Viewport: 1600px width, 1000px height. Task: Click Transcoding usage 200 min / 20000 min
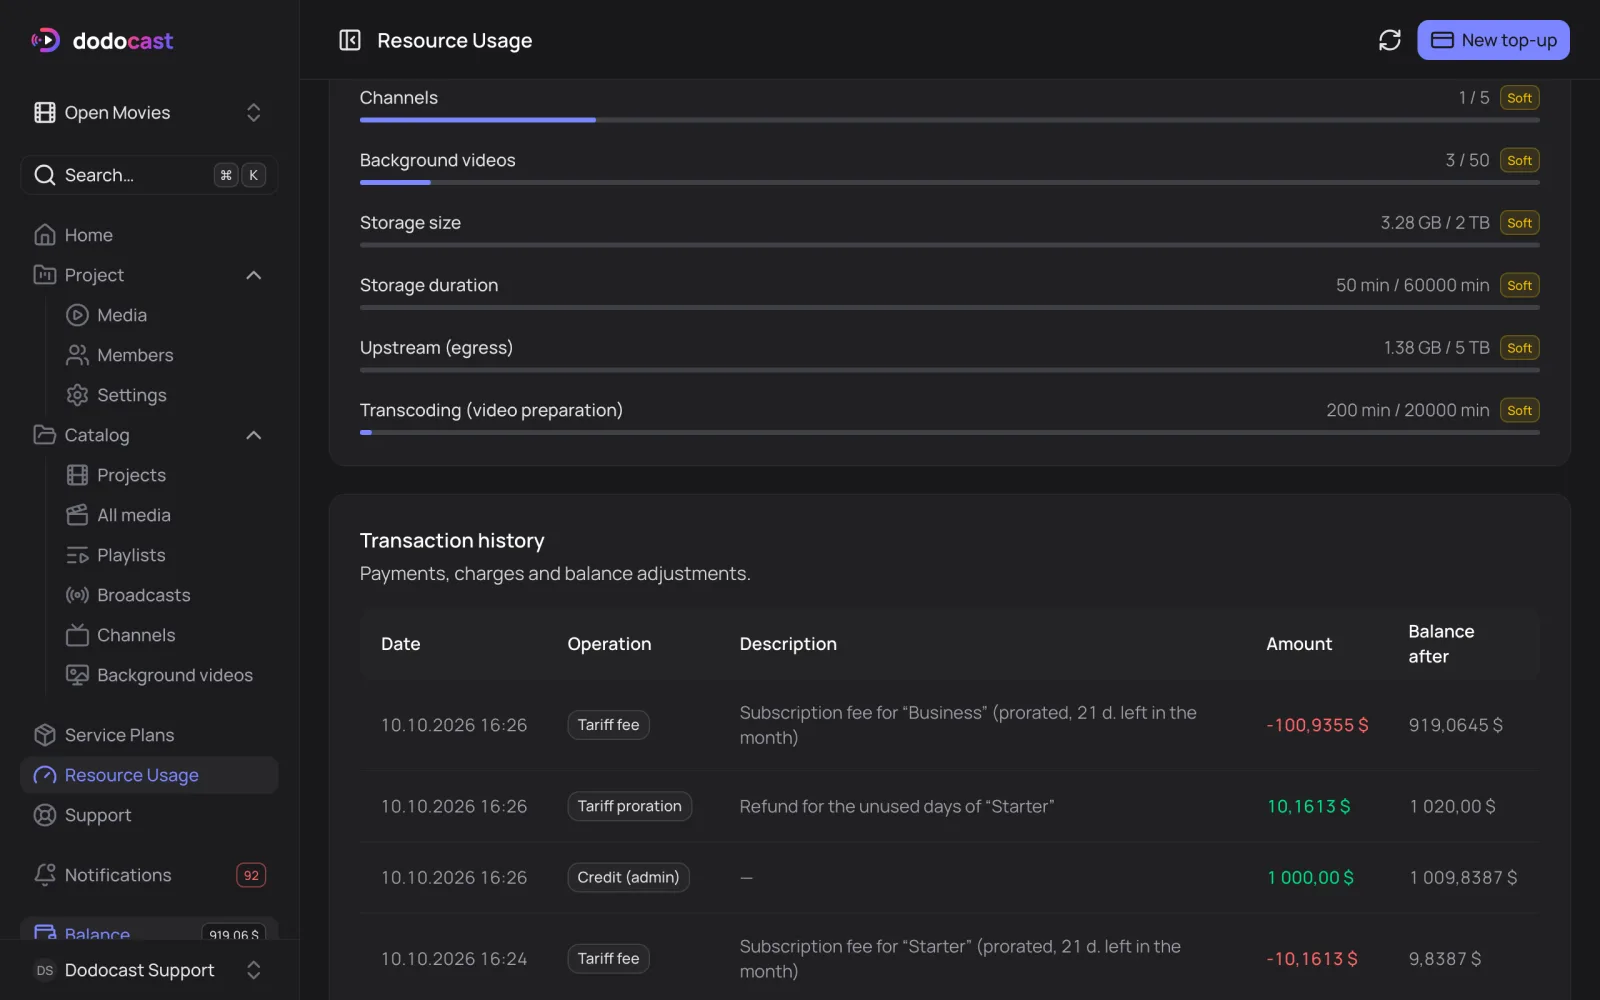(1407, 410)
